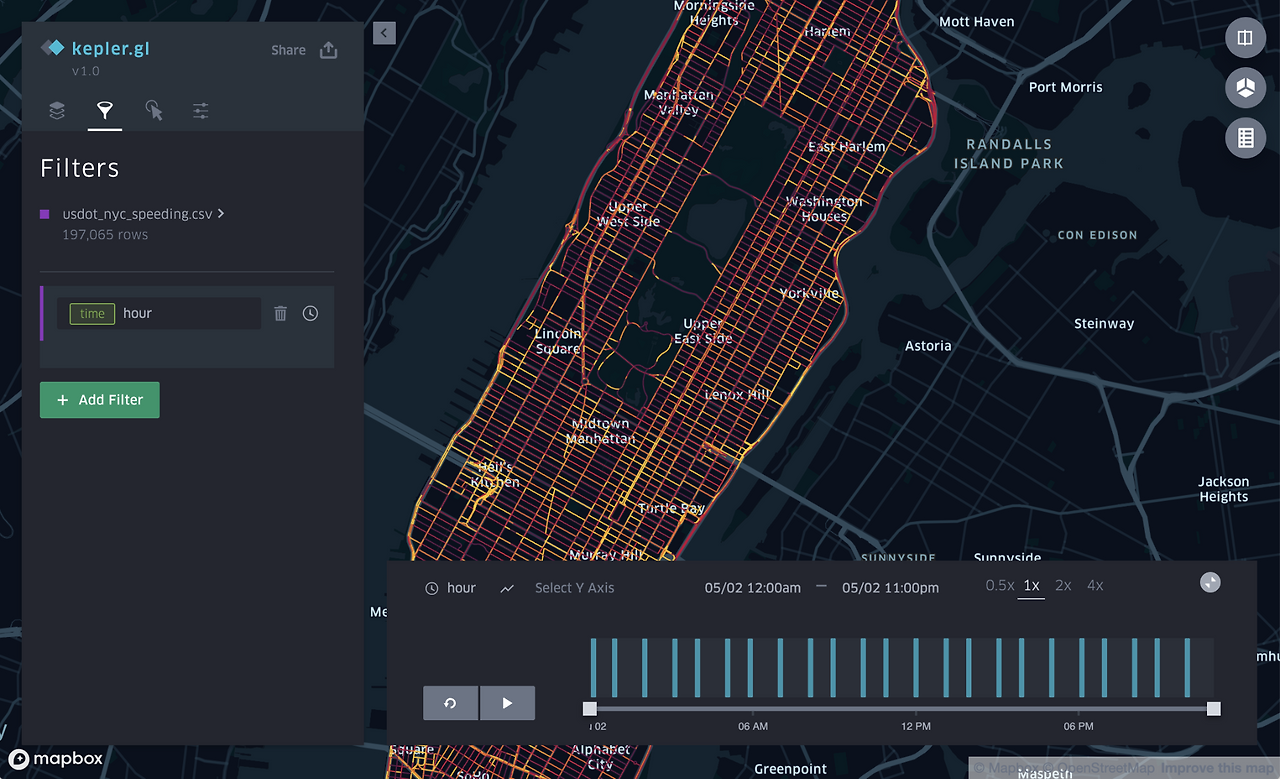Image resolution: width=1280 pixels, height=779 pixels.
Task: Click the Filters panel heading
Action: pyautogui.click(x=80, y=168)
